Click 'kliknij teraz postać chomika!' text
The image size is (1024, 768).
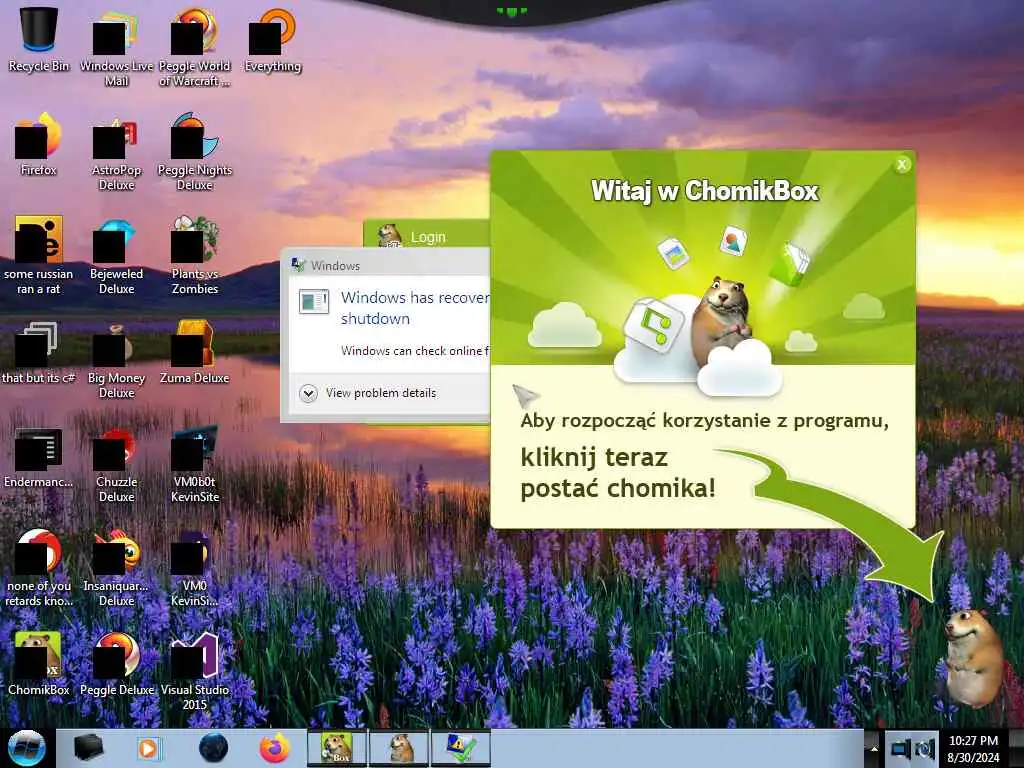coord(618,472)
